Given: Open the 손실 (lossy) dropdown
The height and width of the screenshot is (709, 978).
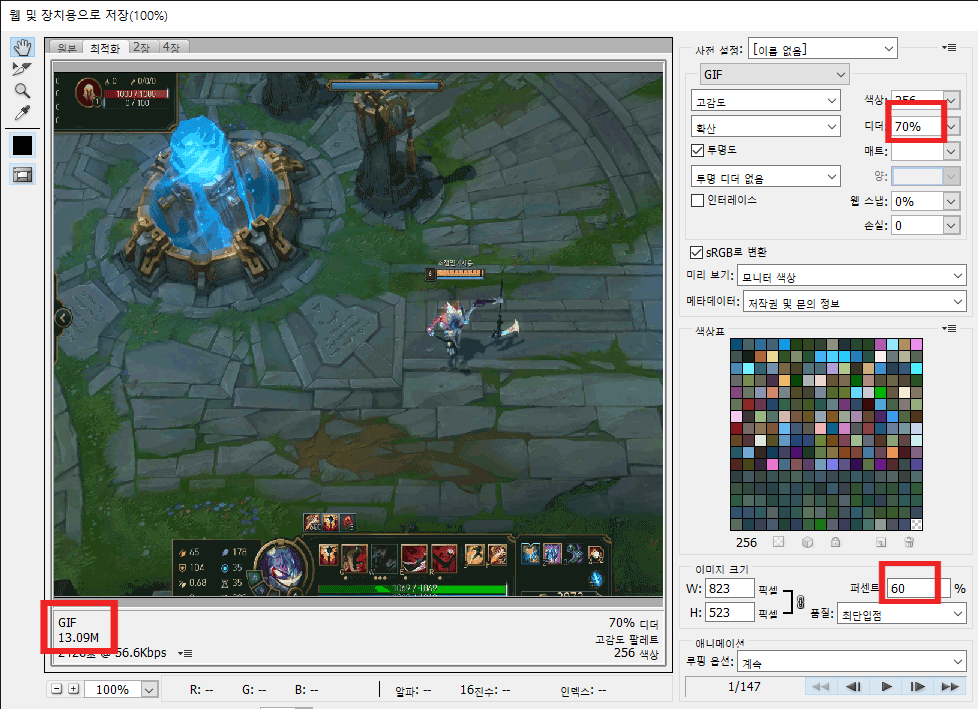Looking at the screenshot, I should 926,225.
